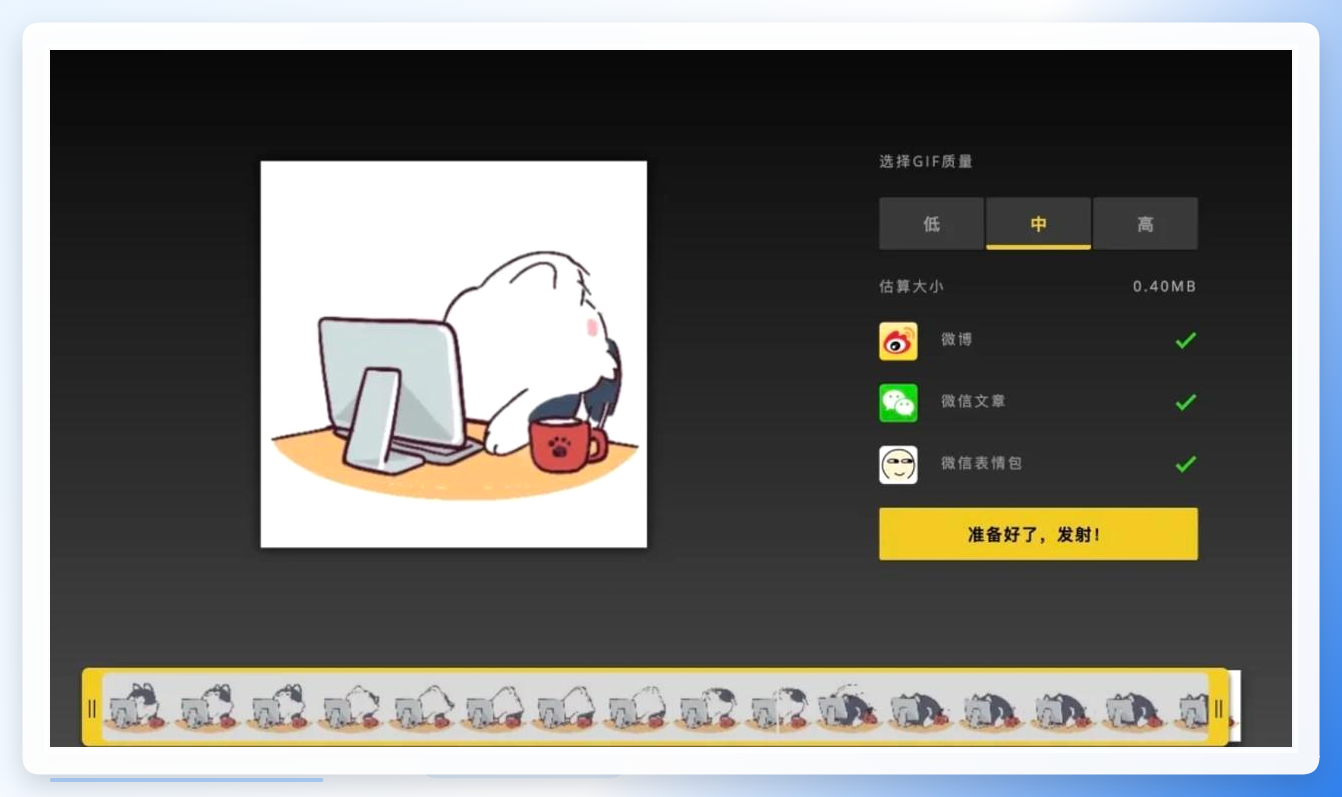Image resolution: width=1342 pixels, height=797 pixels.
Task: Click the green checkmark beside 微信表情包
Action: 1185,465
